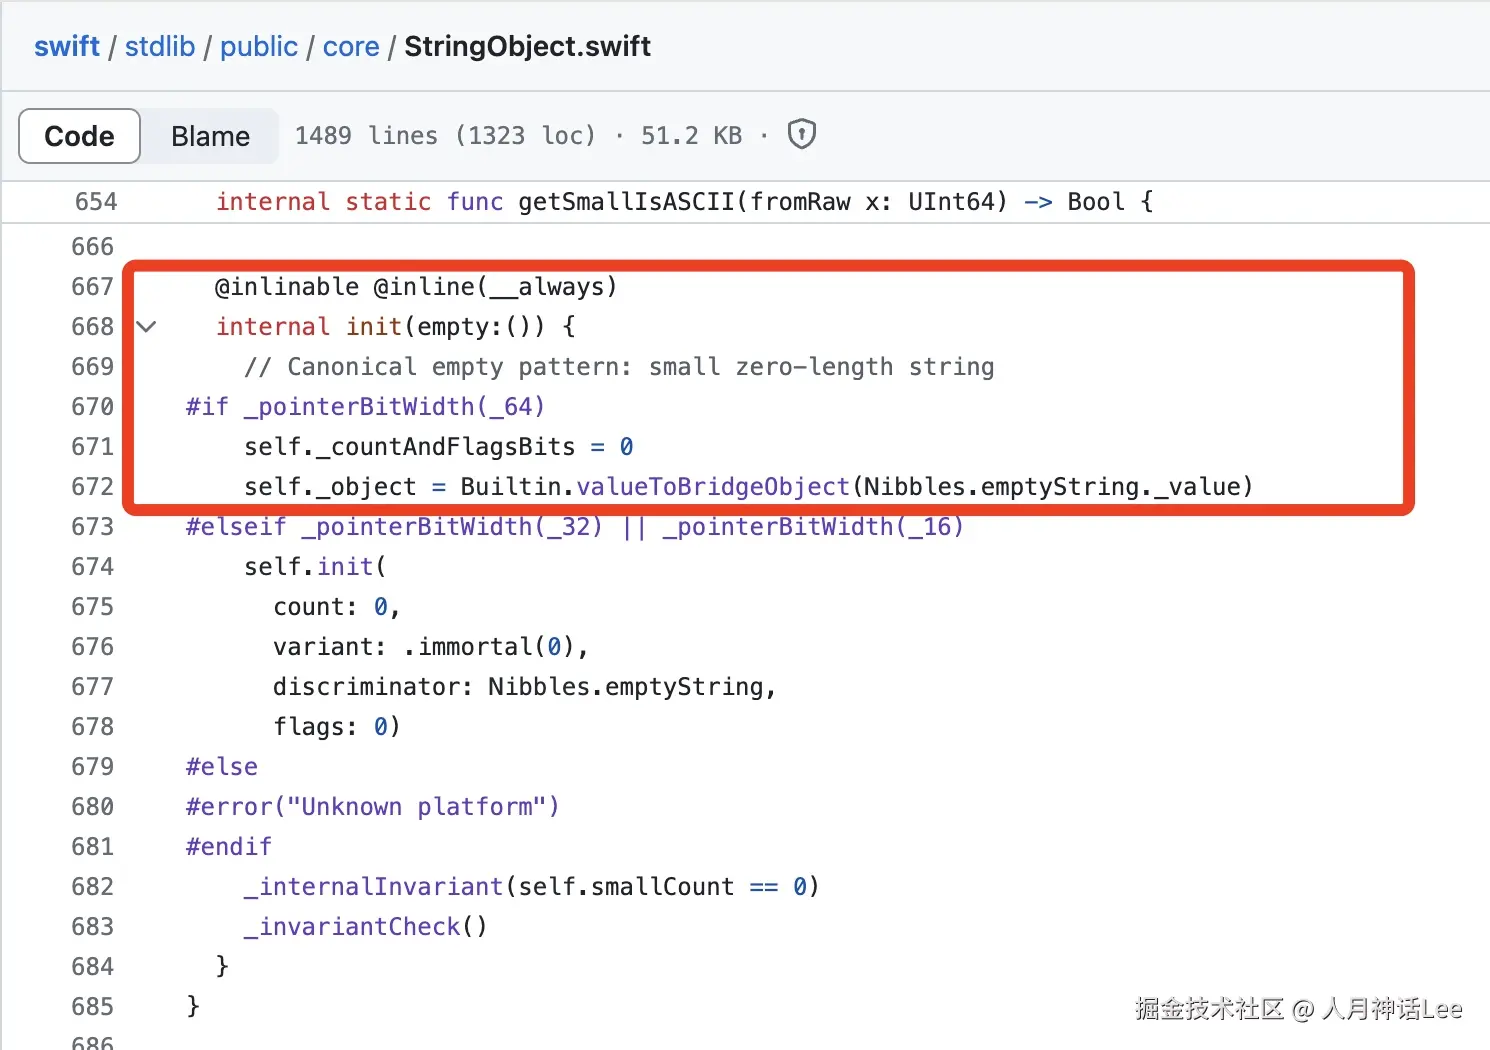Switch to the Code tab
This screenshot has height=1050, width=1490.
coord(79,136)
